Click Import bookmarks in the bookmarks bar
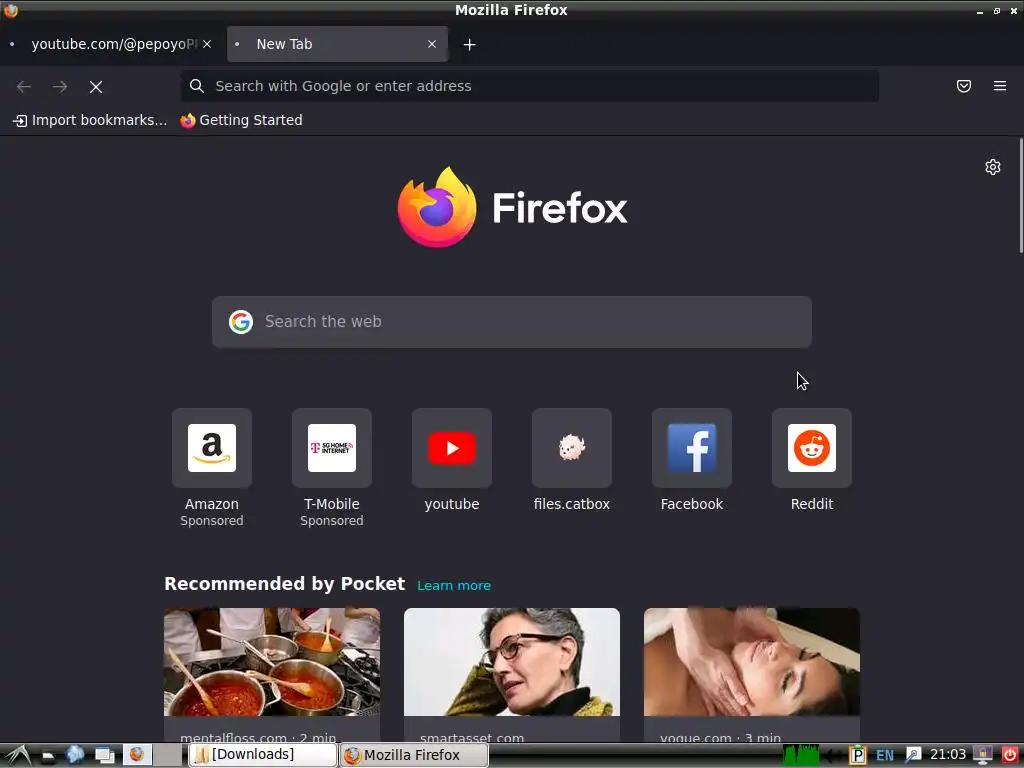Image resolution: width=1024 pixels, height=768 pixels. coord(90,120)
